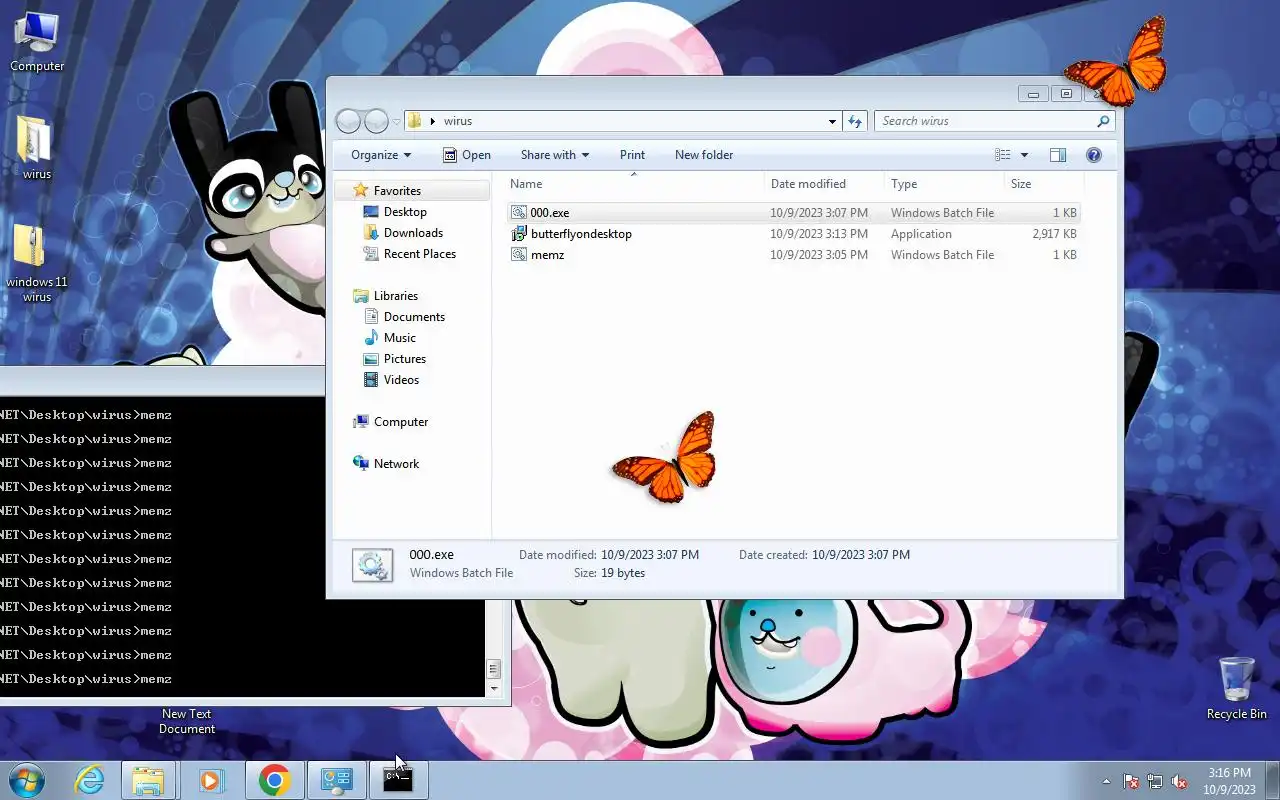The height and width of the screenshot is (800, 1280).
Task: Select Network in the navigation pane
Action: pyautogui.click(x=396, y=464)
